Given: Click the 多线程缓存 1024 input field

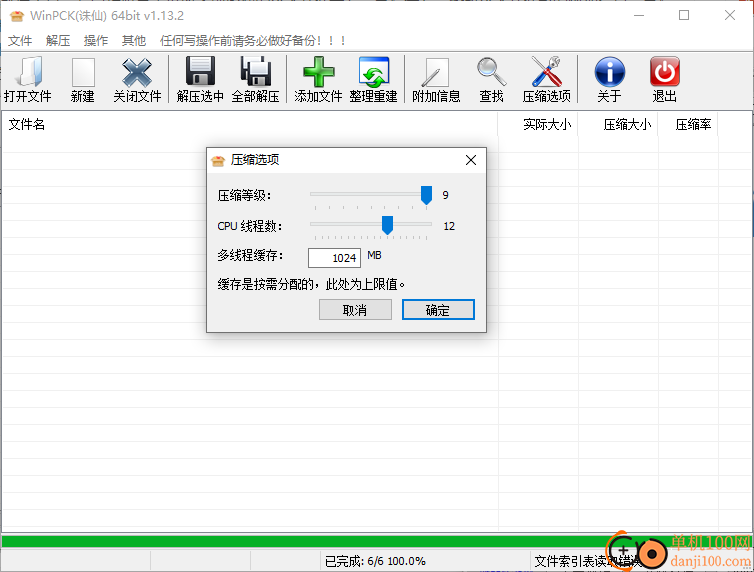Looking at the screenshot, I should (x=334, y=258).
